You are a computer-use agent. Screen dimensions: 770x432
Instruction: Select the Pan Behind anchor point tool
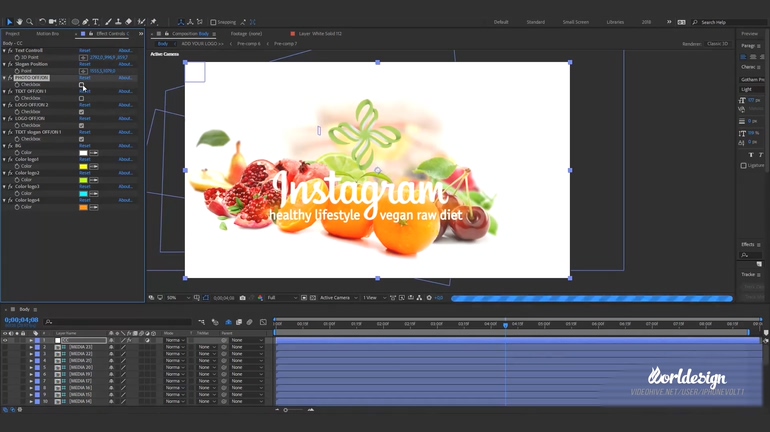[x=62, y=22]
